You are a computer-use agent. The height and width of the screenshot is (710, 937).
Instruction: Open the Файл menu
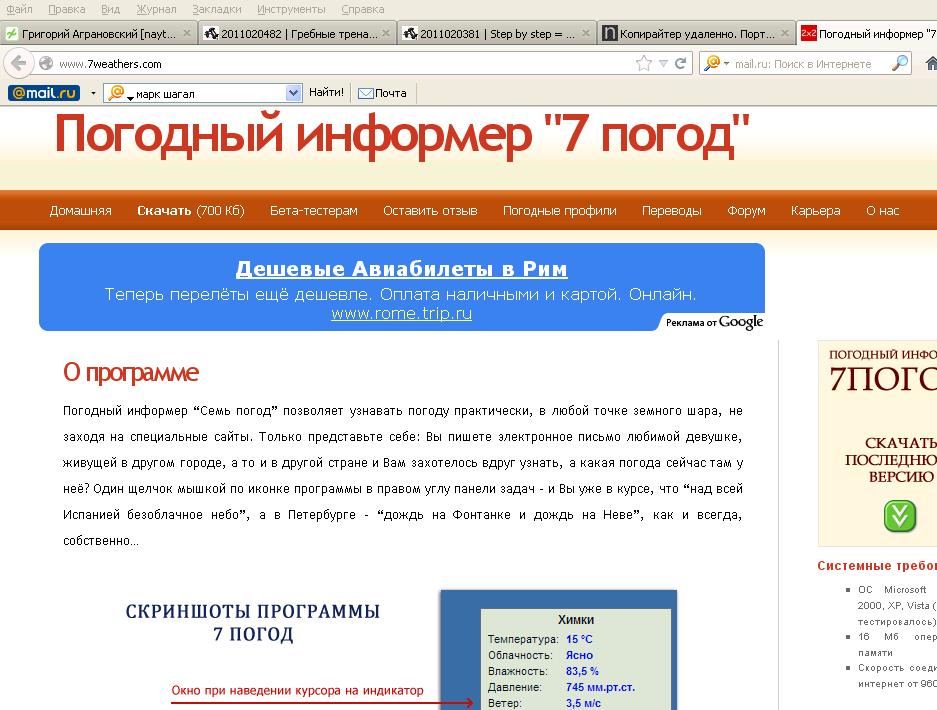19,9
